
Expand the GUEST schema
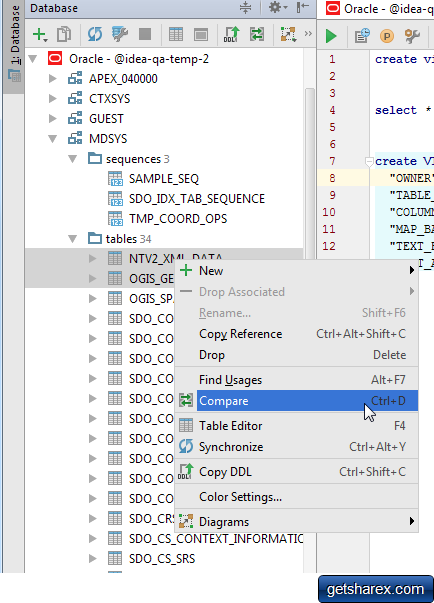[x=53, y=119]
